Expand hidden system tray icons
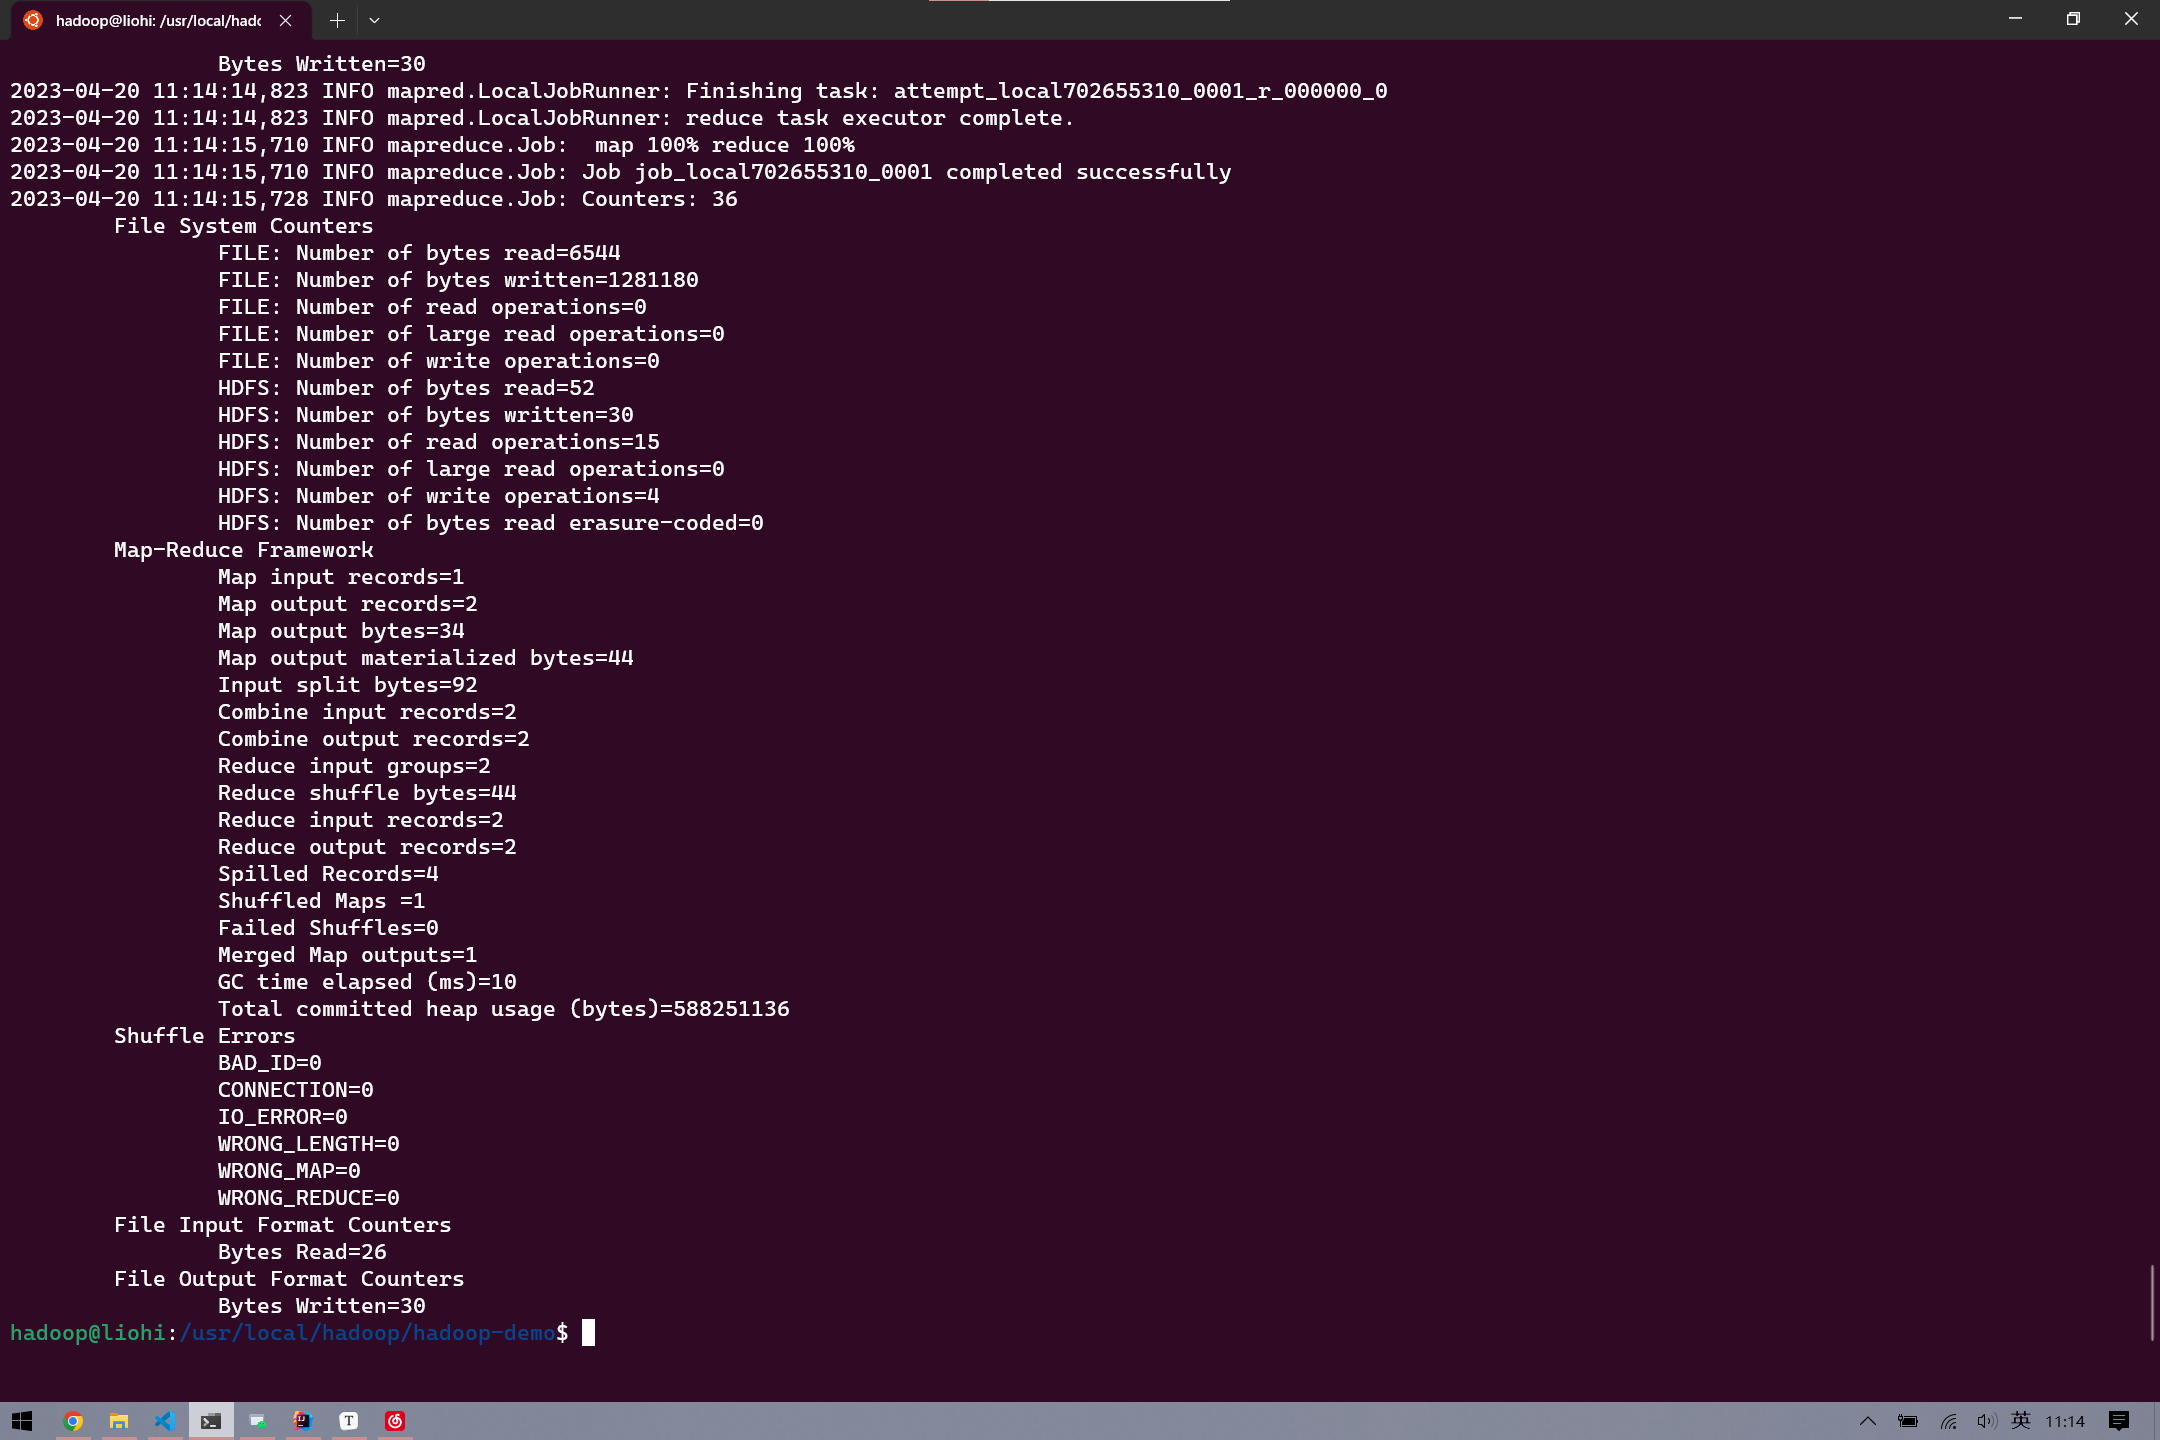This screenshot has width=2160, height=1440. point(1867,1421)
